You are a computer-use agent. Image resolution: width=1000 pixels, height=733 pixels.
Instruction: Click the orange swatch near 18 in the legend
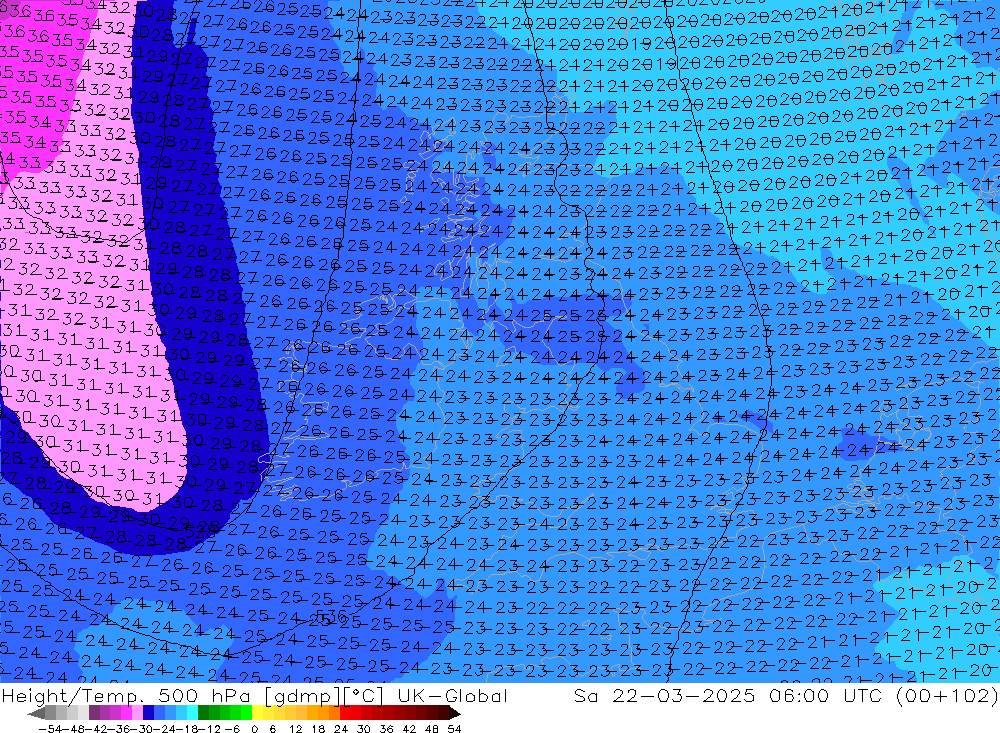point(322,713)
